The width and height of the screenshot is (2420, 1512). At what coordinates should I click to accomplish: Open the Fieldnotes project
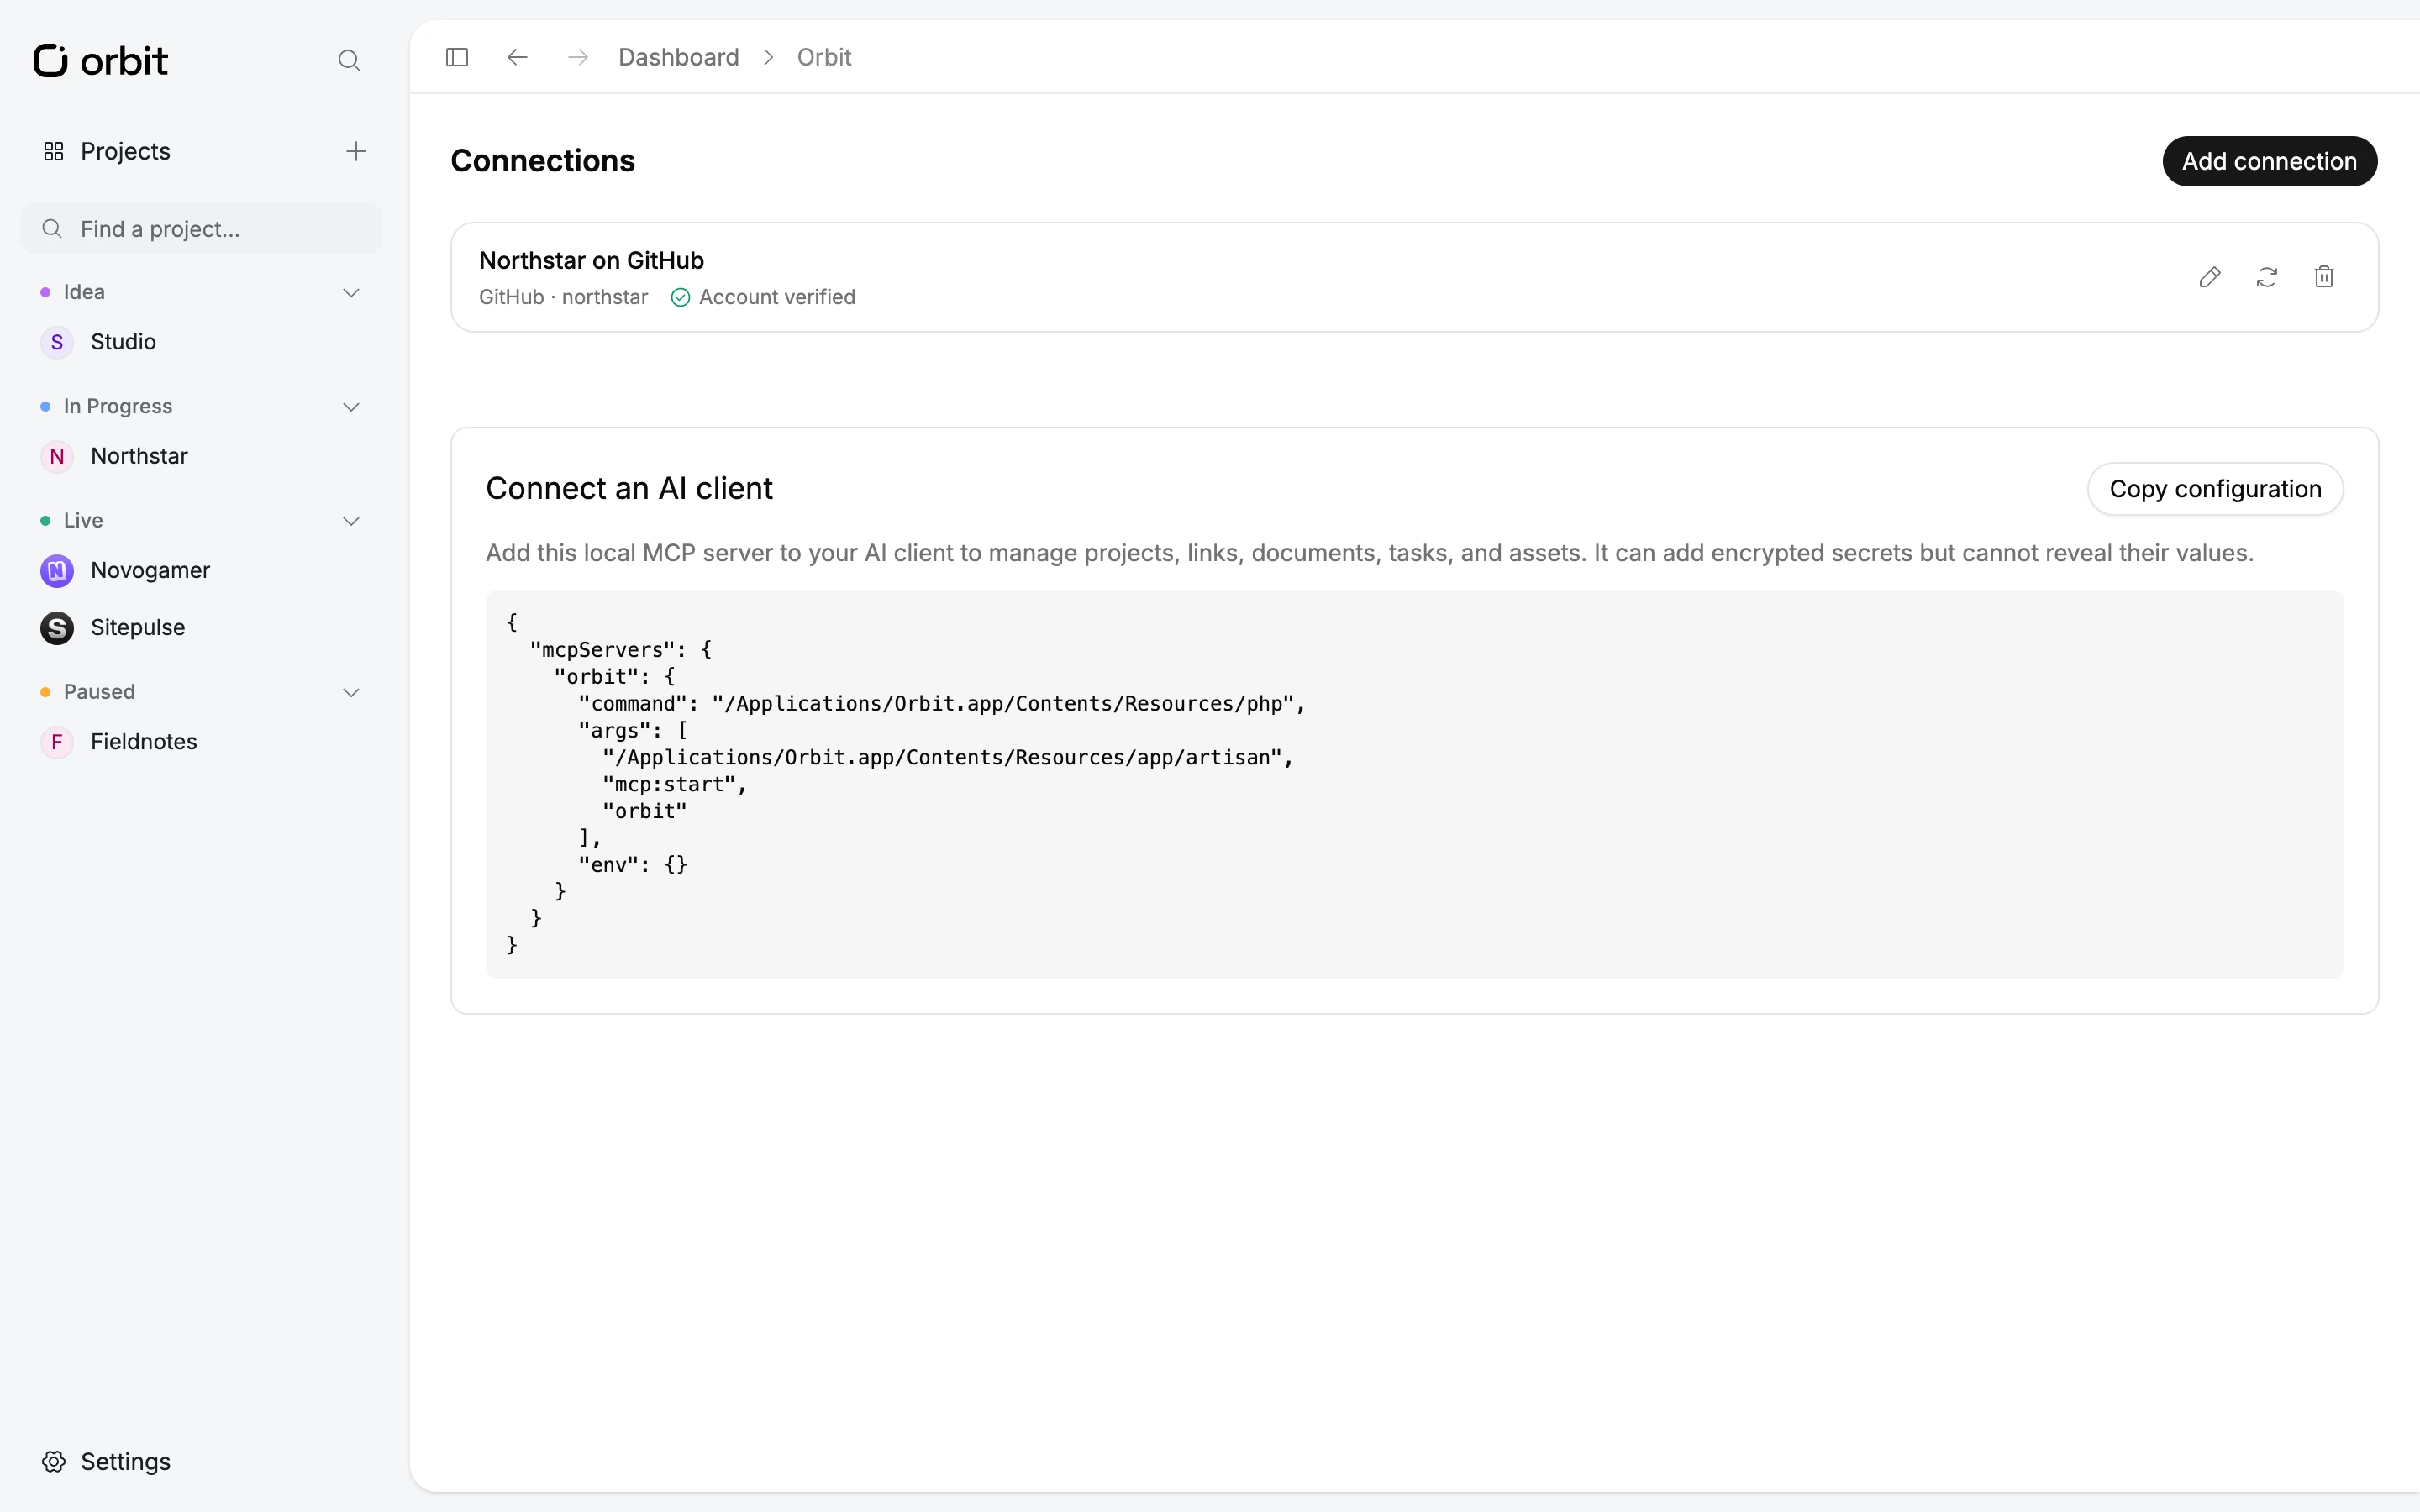[x=201, y=742]
